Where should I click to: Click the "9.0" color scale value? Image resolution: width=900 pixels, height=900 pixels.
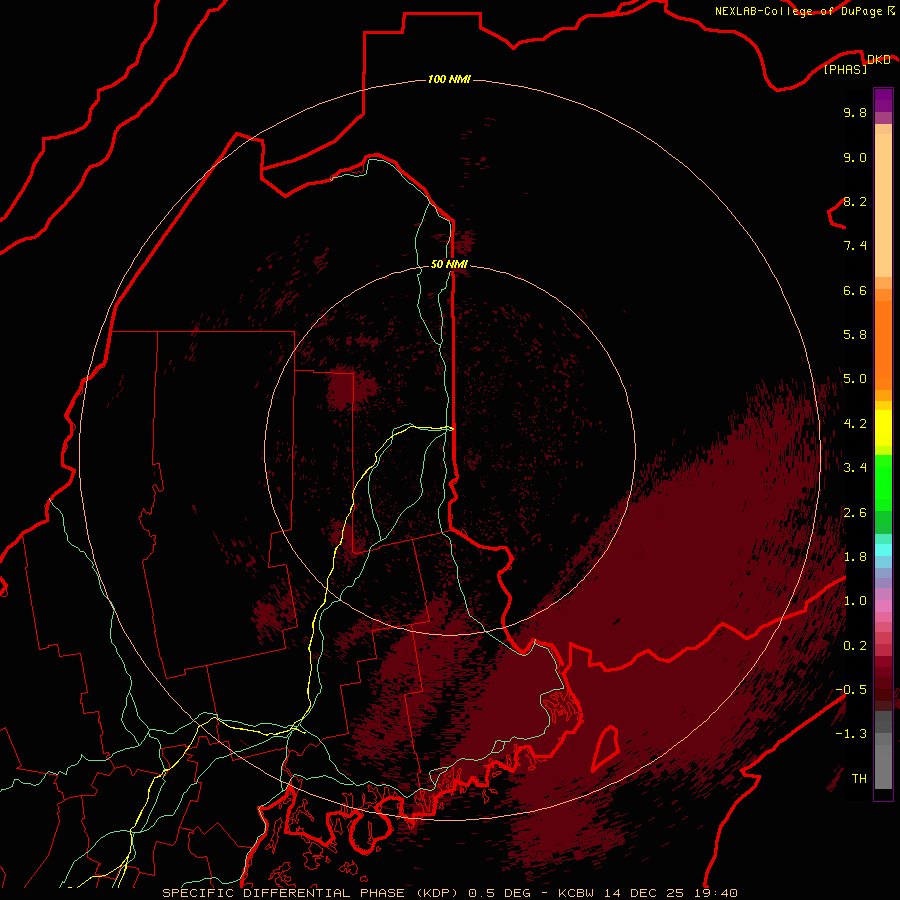point(855,157)
